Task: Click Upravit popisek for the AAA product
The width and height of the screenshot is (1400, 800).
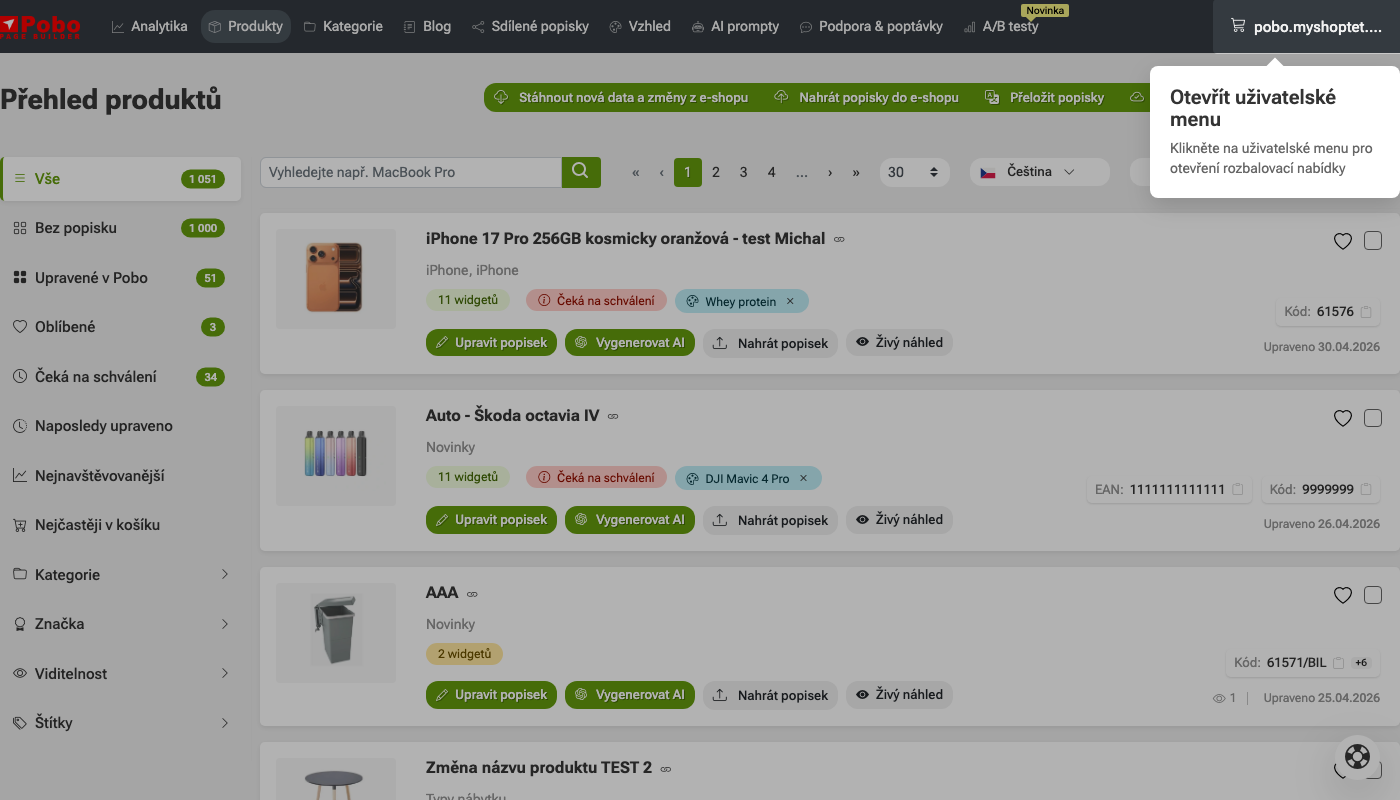Action: coord(491,695)
